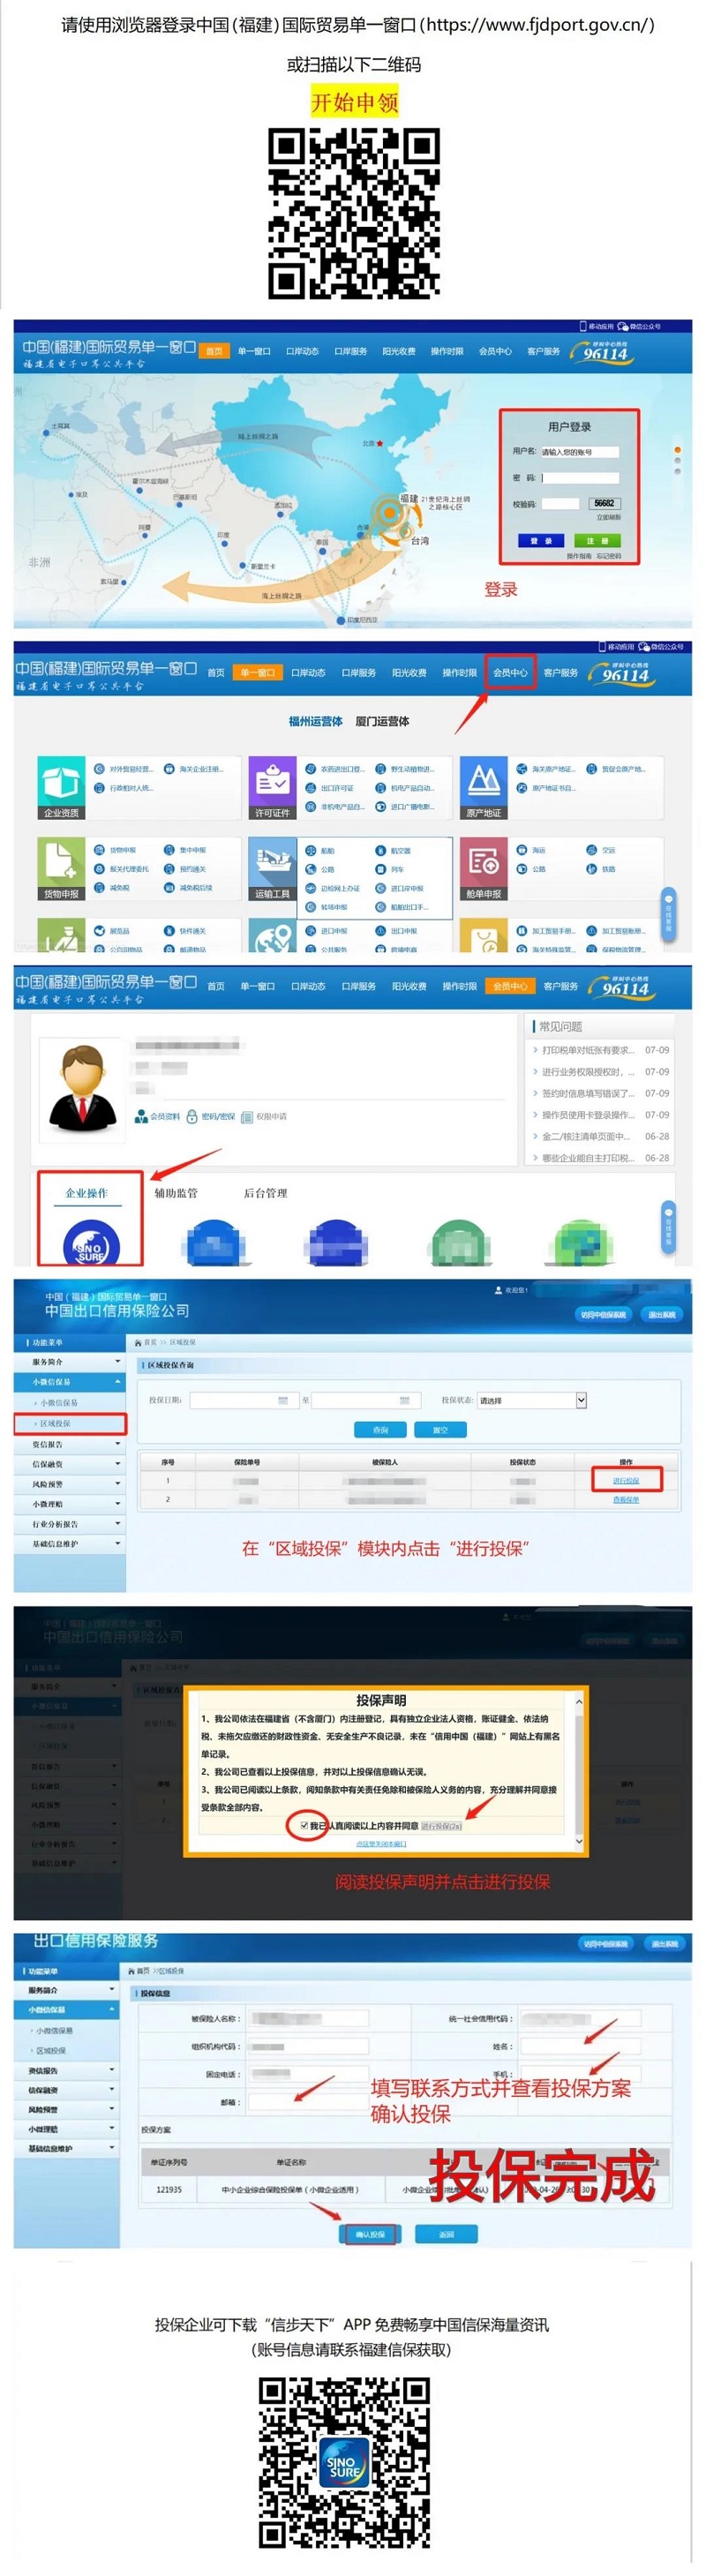This screenshot has height=2576, width=706.
Task: Switch to the 企业操作 tab
Action: (x=87, y=1193)
